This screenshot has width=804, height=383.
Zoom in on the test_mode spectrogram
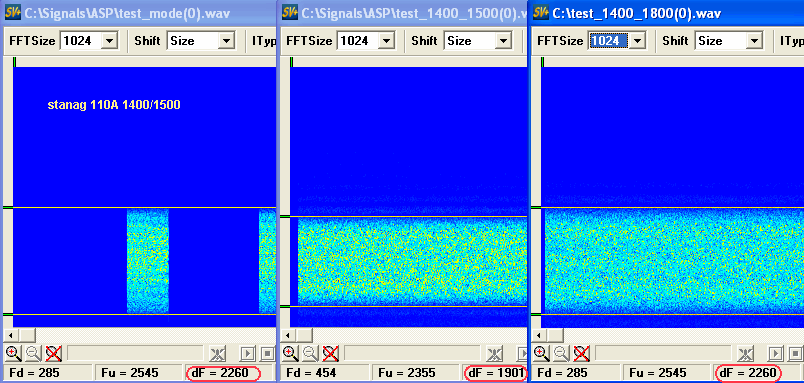tap(13, 353)
